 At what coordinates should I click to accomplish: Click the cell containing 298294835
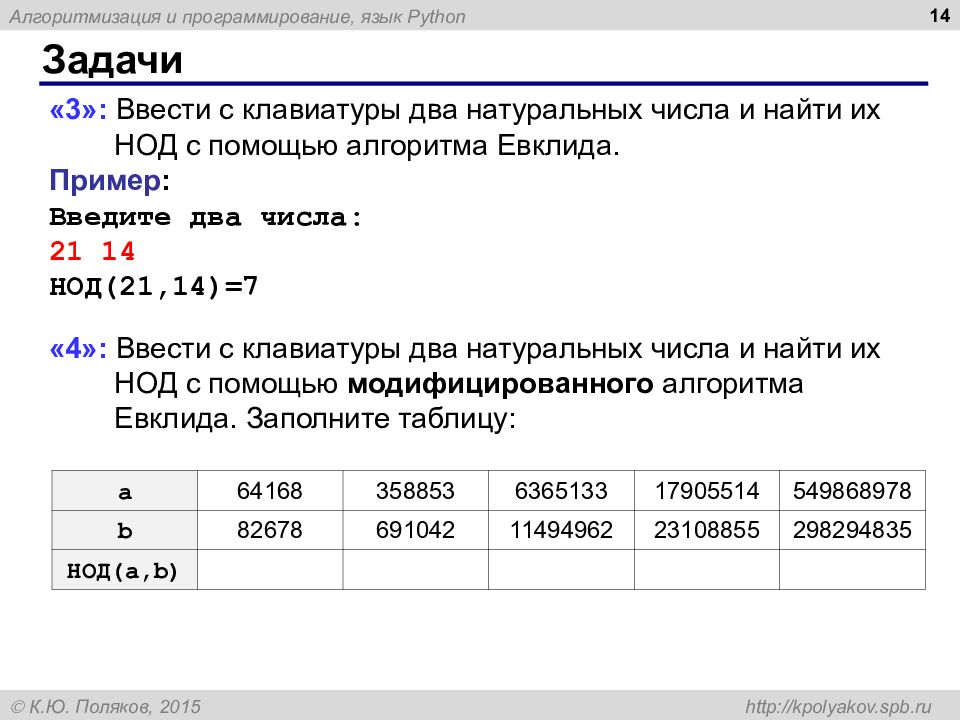coord(852,530)
